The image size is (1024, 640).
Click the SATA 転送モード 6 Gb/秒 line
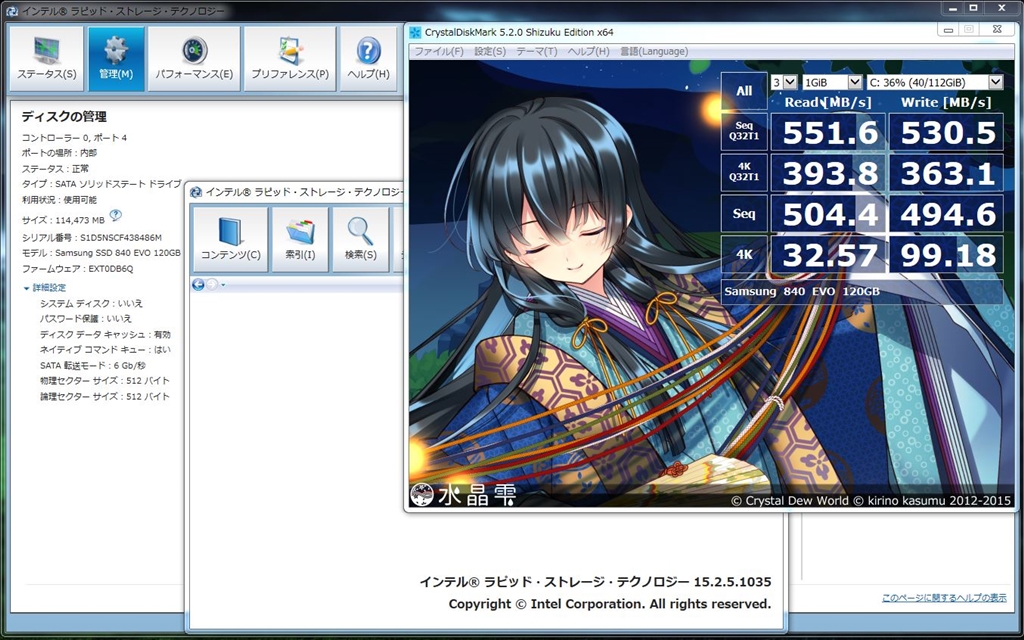[93, 365]
